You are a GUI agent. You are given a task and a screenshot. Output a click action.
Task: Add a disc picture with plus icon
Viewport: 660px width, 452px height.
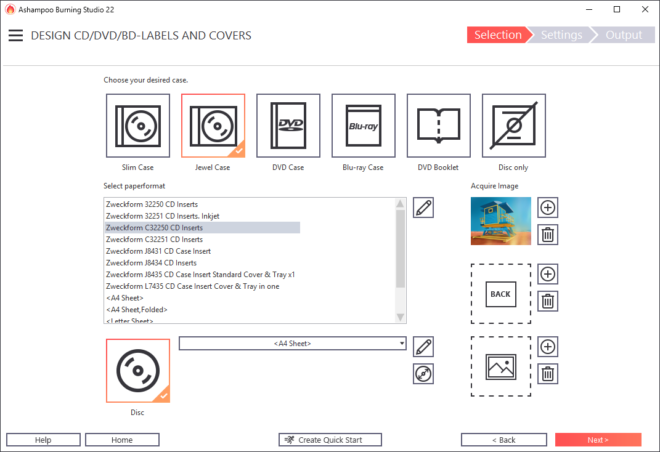[x=548, y=347]
